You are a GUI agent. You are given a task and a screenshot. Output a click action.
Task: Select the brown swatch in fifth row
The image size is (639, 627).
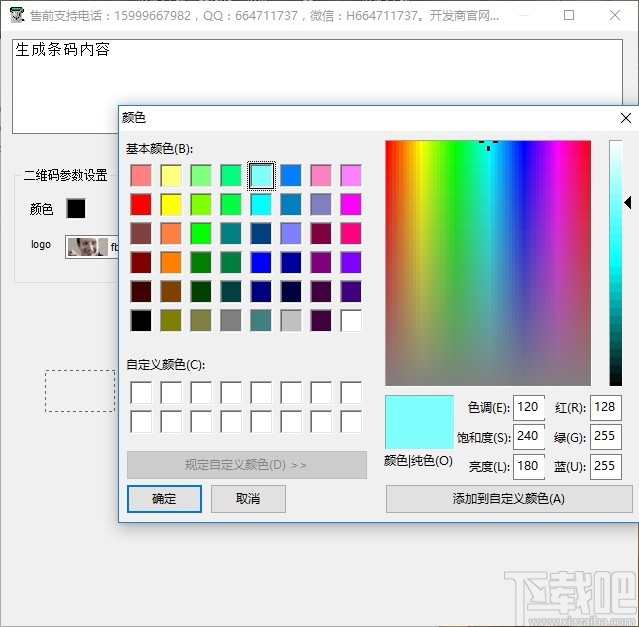pyautogui.click(x=171, y=292)
